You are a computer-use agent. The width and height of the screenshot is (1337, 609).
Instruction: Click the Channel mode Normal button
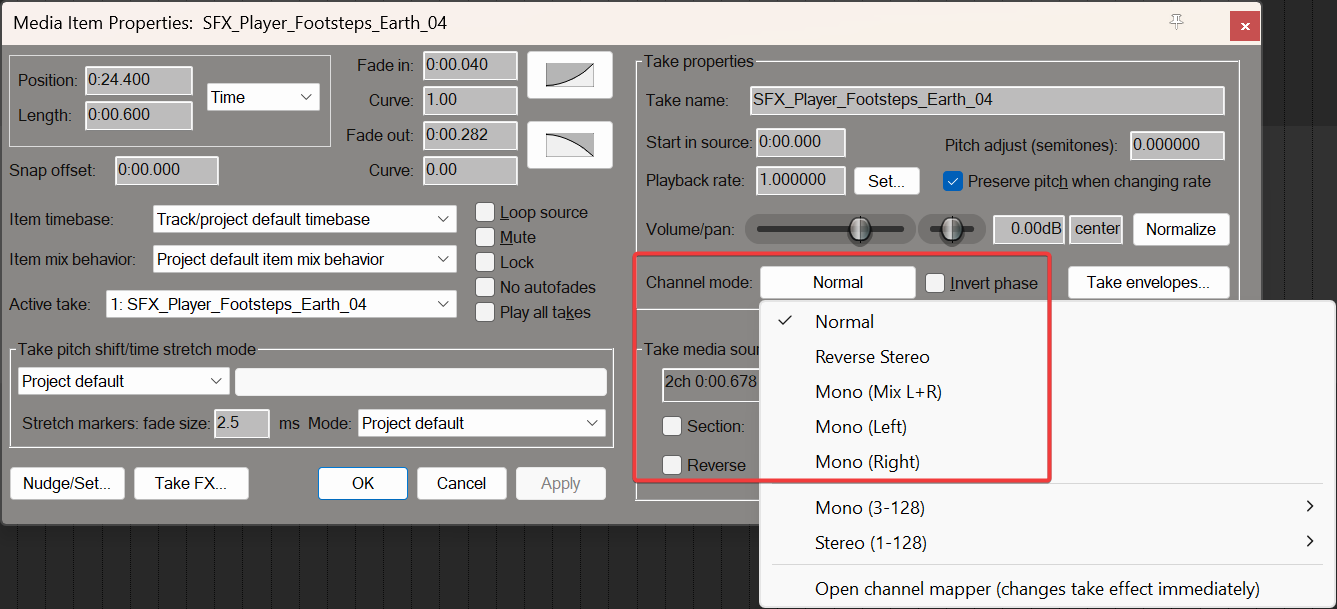pos(837,282)
